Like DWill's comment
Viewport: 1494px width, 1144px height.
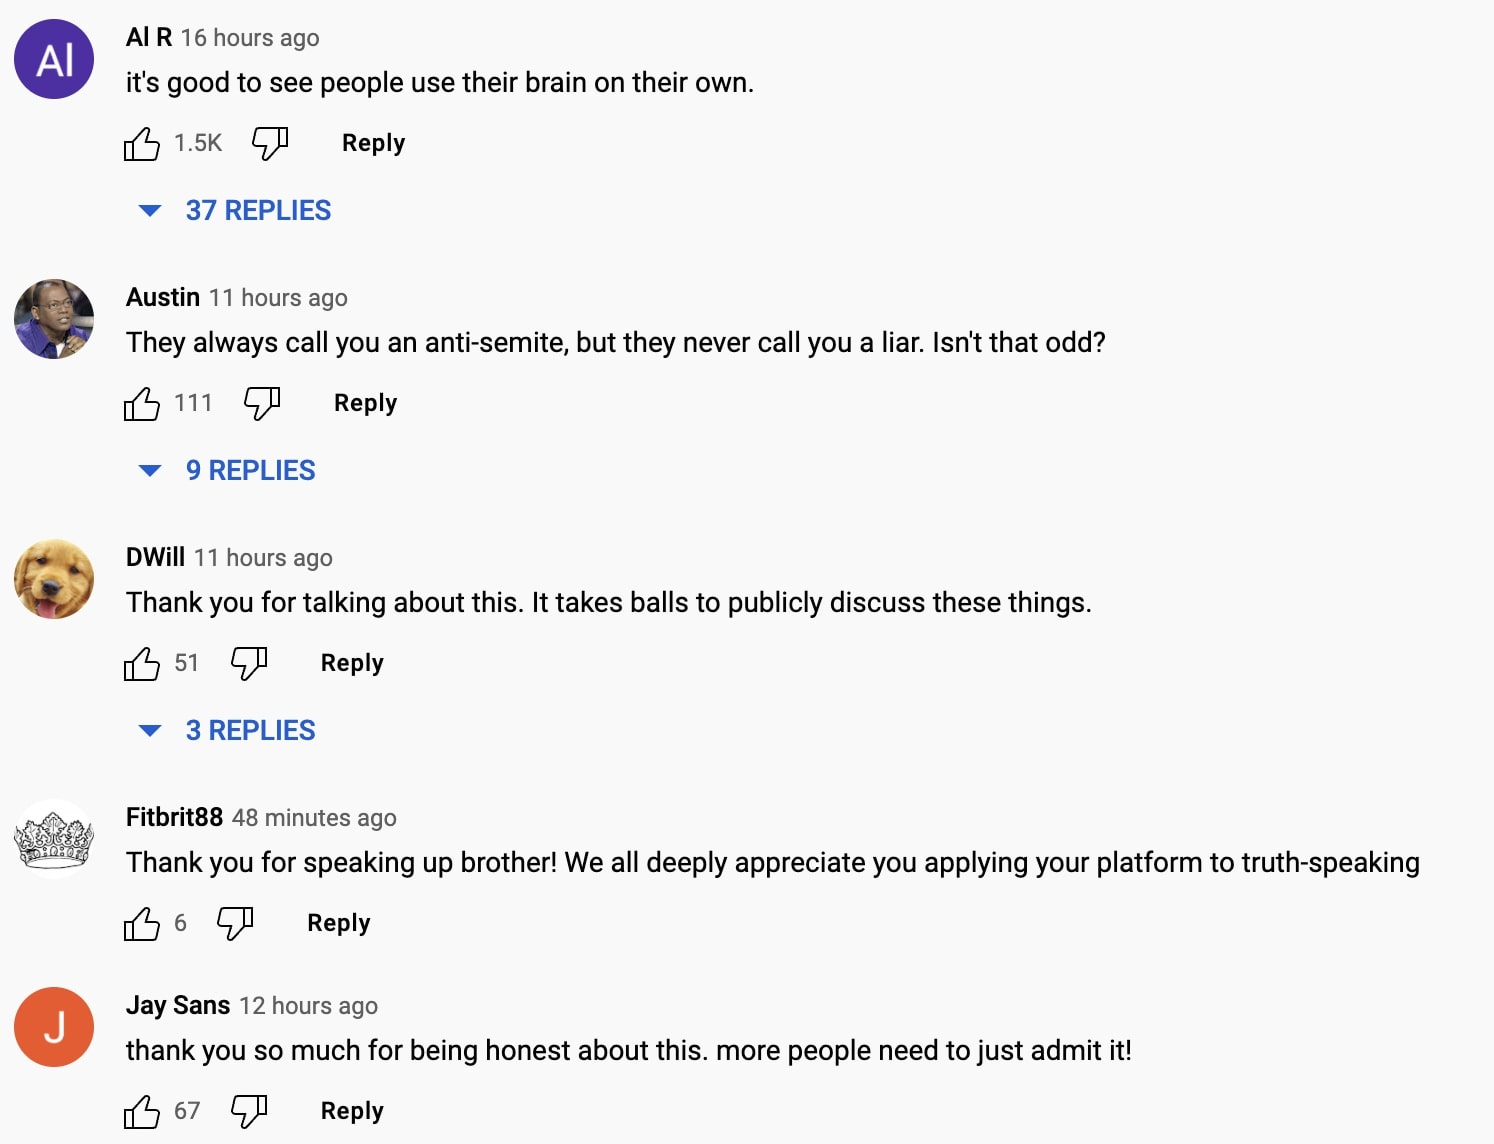click(142, 664)
